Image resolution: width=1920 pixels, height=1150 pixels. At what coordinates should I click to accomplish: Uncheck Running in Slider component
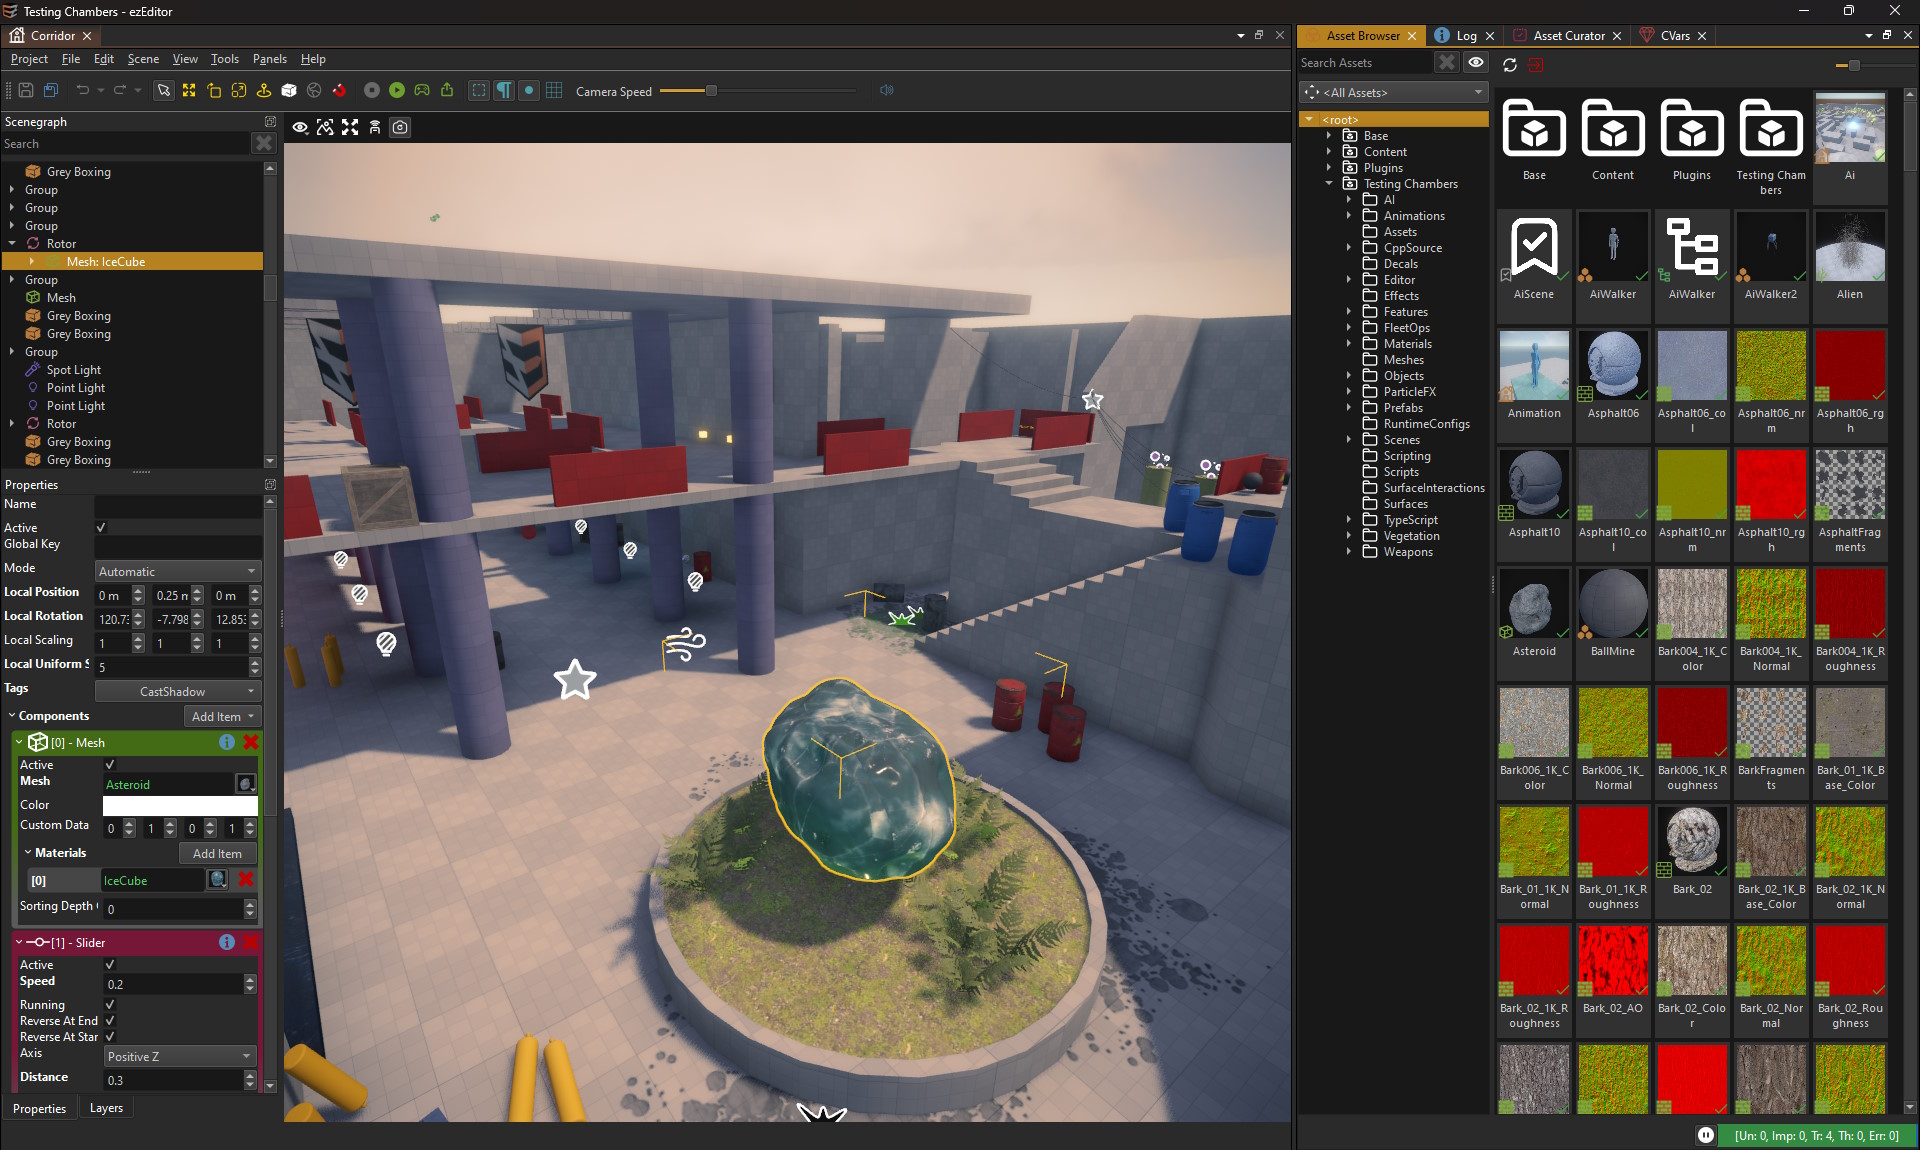pyautogui.click(x=110, y=1005)
